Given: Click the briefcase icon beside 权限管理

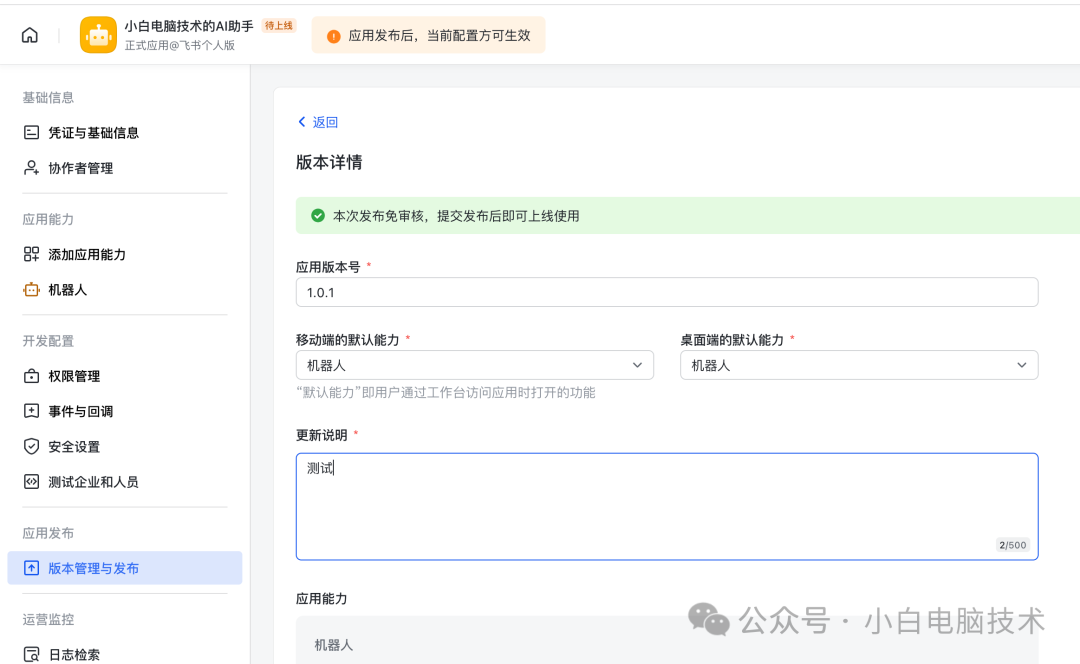Looking at the screenshot, I should tap(31, 376).
